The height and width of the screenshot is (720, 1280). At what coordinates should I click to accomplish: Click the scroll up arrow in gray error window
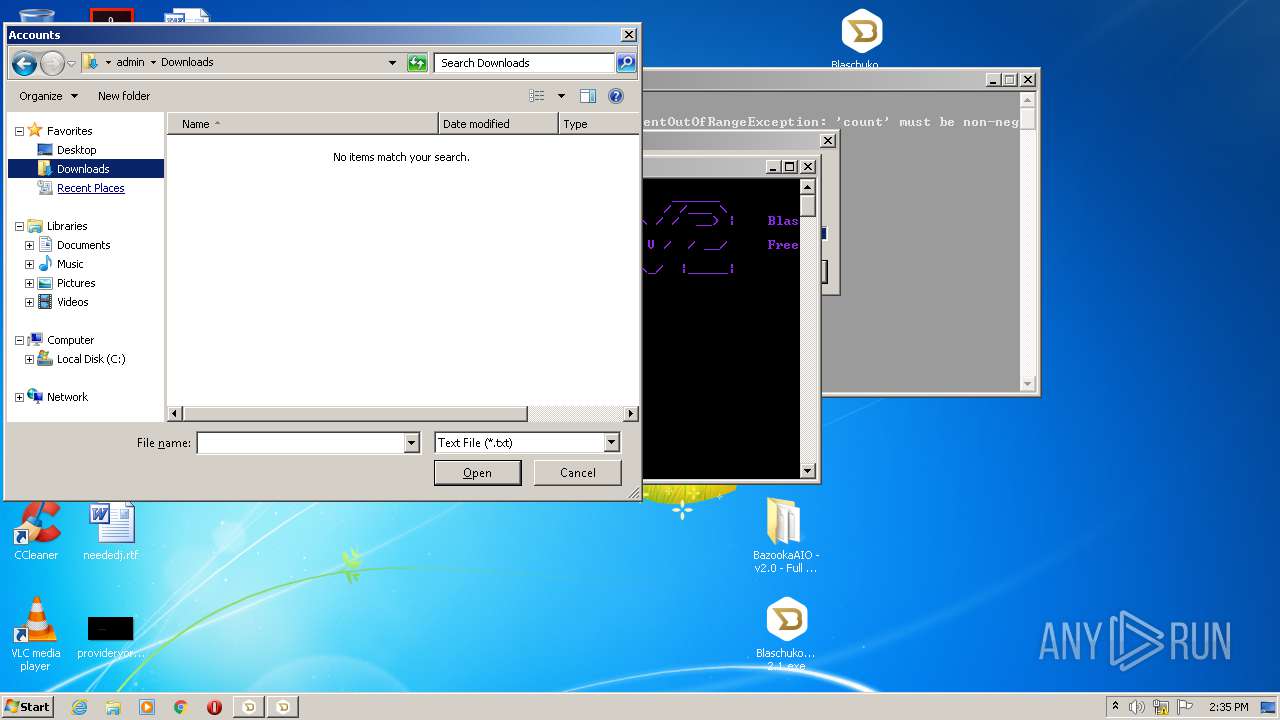click(1027, 100)
